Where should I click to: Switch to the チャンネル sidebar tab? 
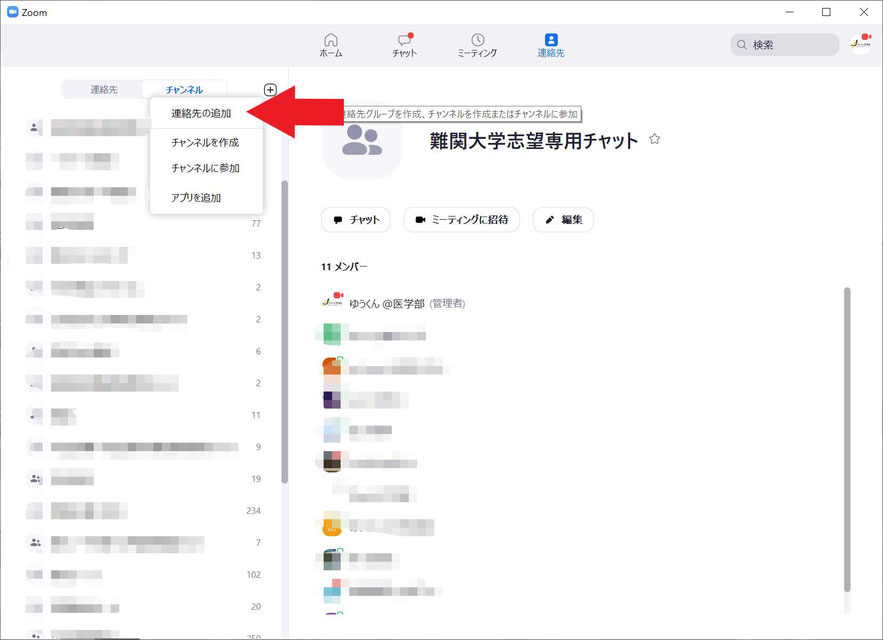[184, 90]
